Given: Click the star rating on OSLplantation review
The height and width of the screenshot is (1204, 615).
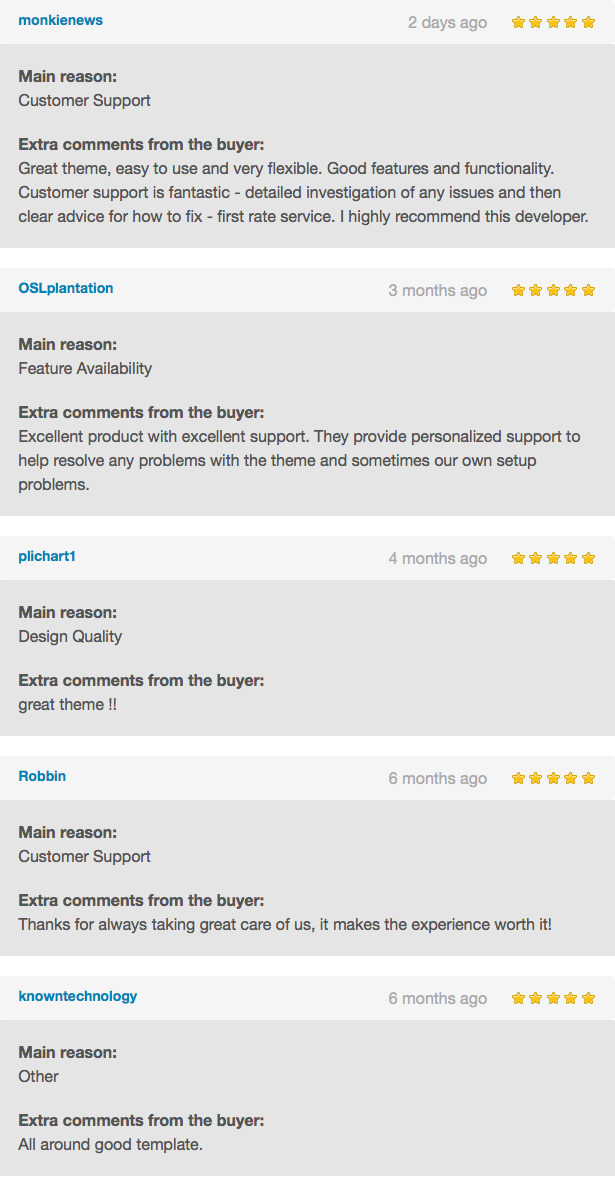Looking at the screenshot, I should coord(553,290).
